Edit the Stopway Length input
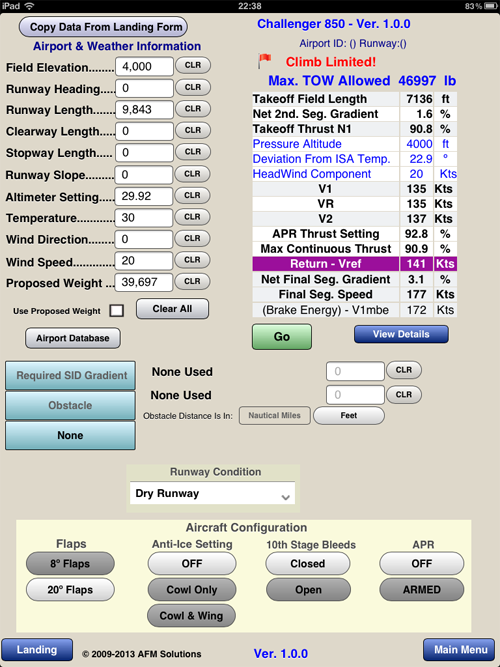The width and height of the screenshot is (500, 667). pos(144,153)
